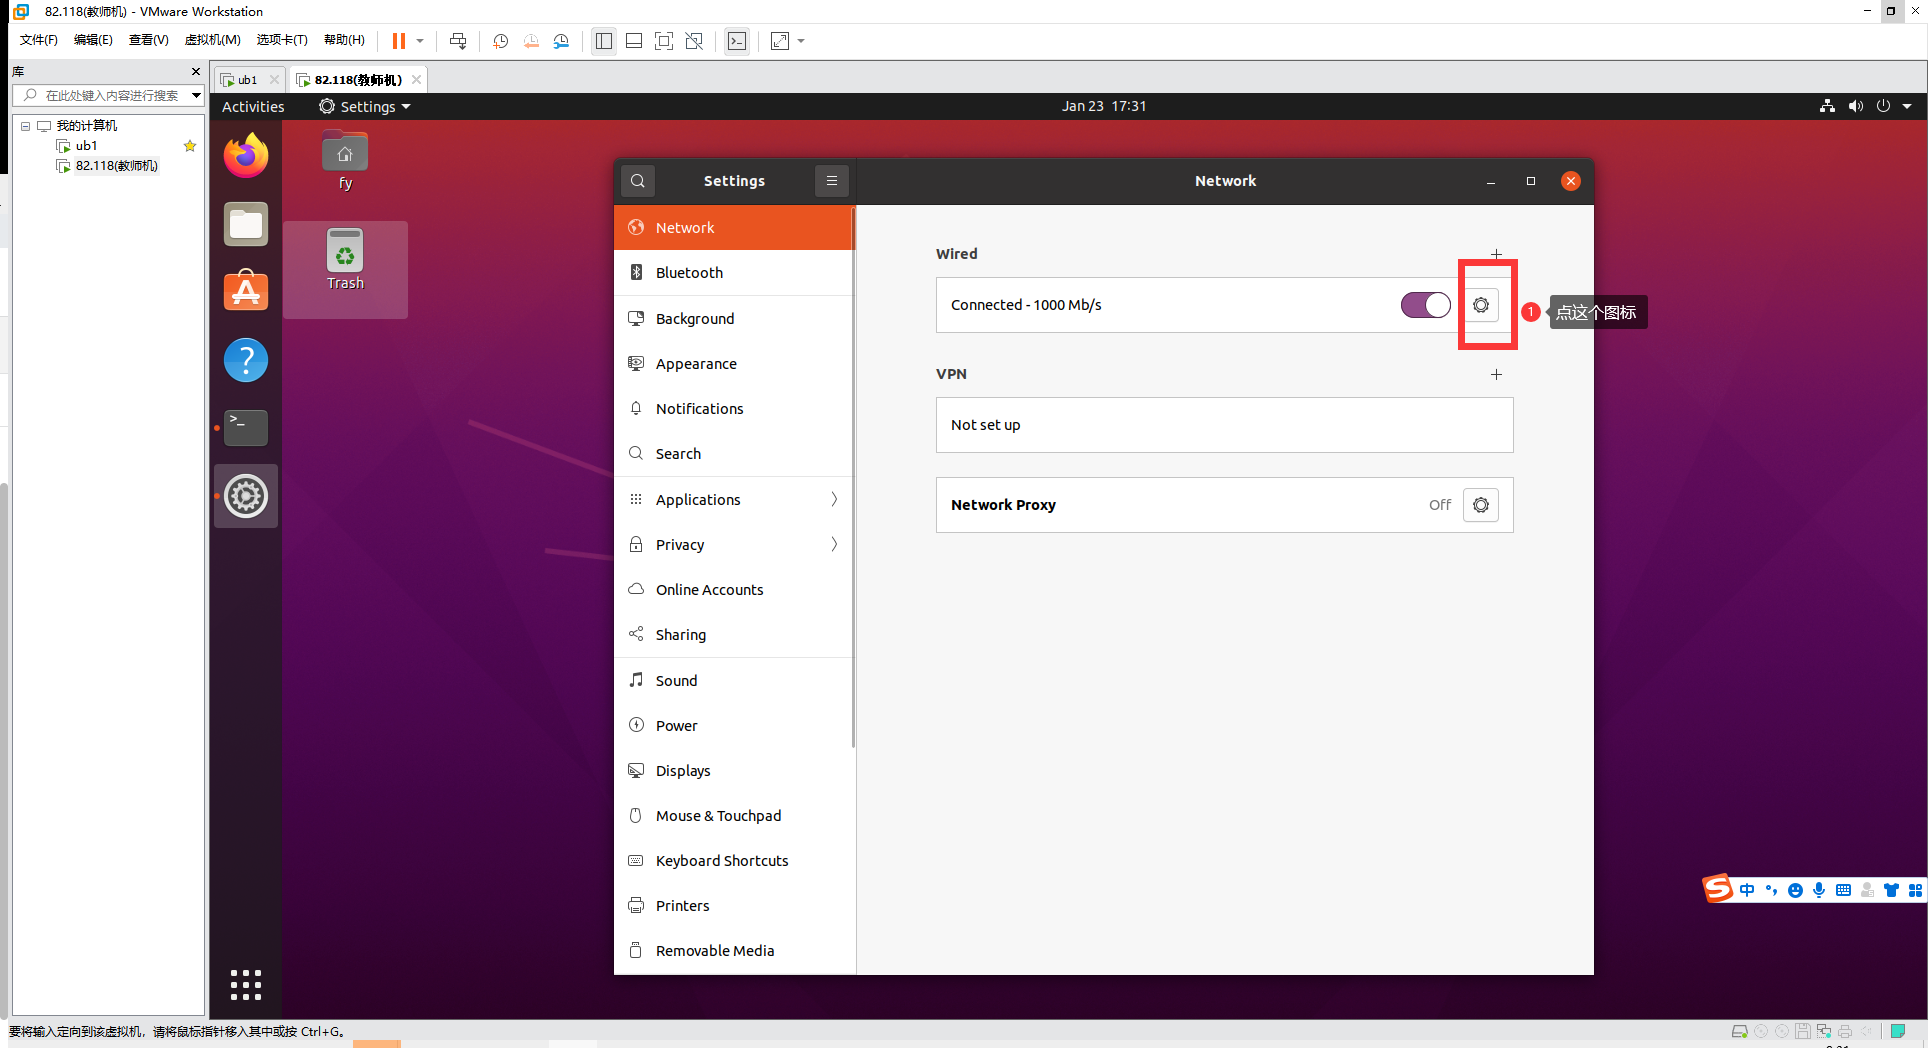Expand the Privacy settings submenu
1928x1048 pixels.
[x=734, y=545]
